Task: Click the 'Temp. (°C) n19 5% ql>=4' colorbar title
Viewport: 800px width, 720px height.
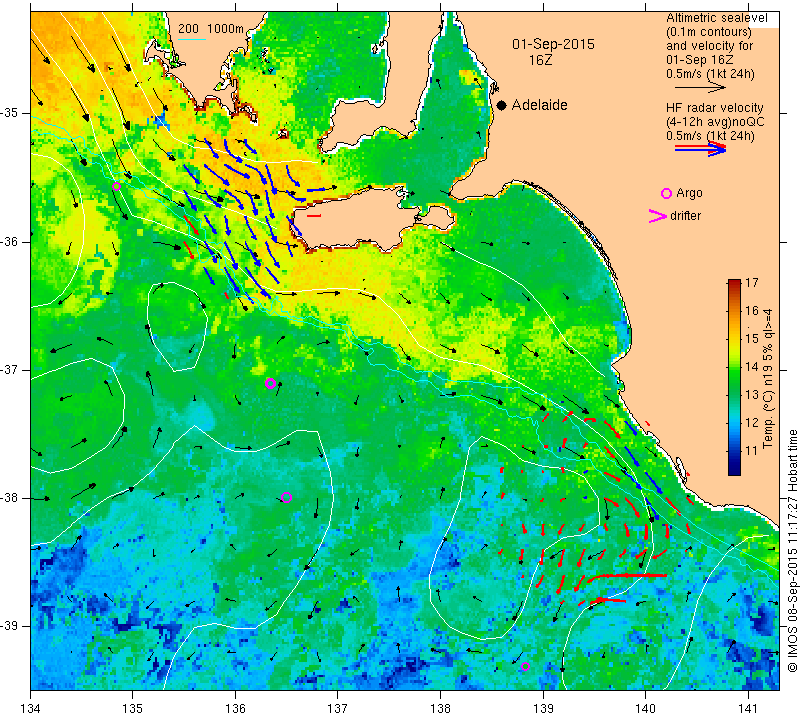Action: tap(767, 378)
